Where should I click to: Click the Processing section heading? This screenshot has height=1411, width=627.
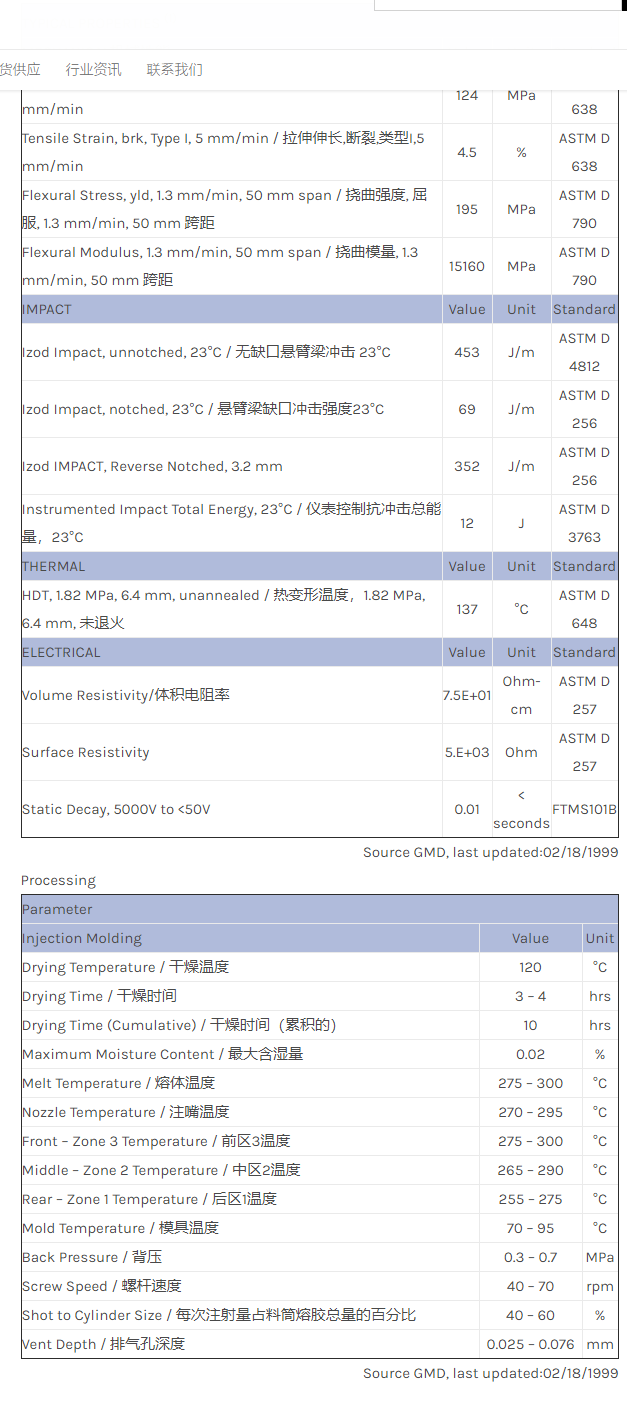click(58, 880)
